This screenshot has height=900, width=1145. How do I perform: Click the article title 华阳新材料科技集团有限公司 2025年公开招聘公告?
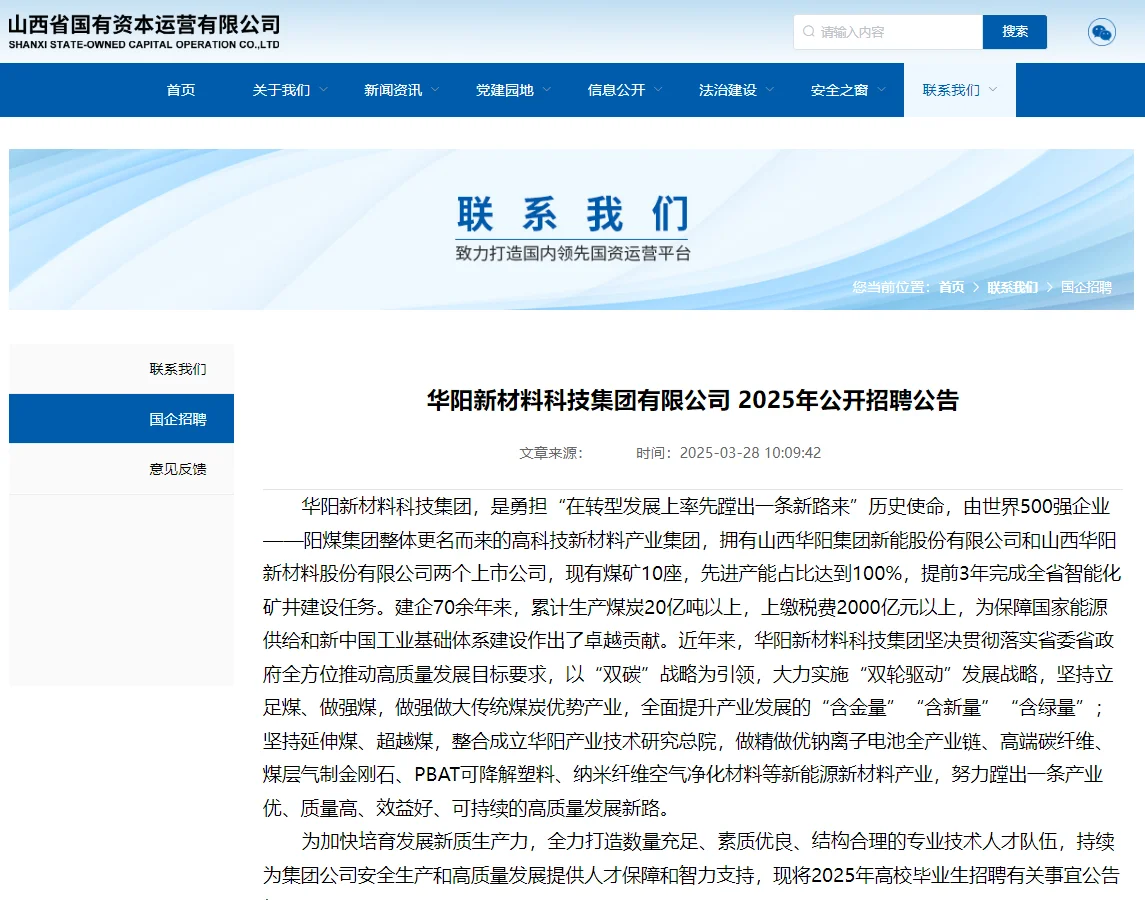click(692, 400)
